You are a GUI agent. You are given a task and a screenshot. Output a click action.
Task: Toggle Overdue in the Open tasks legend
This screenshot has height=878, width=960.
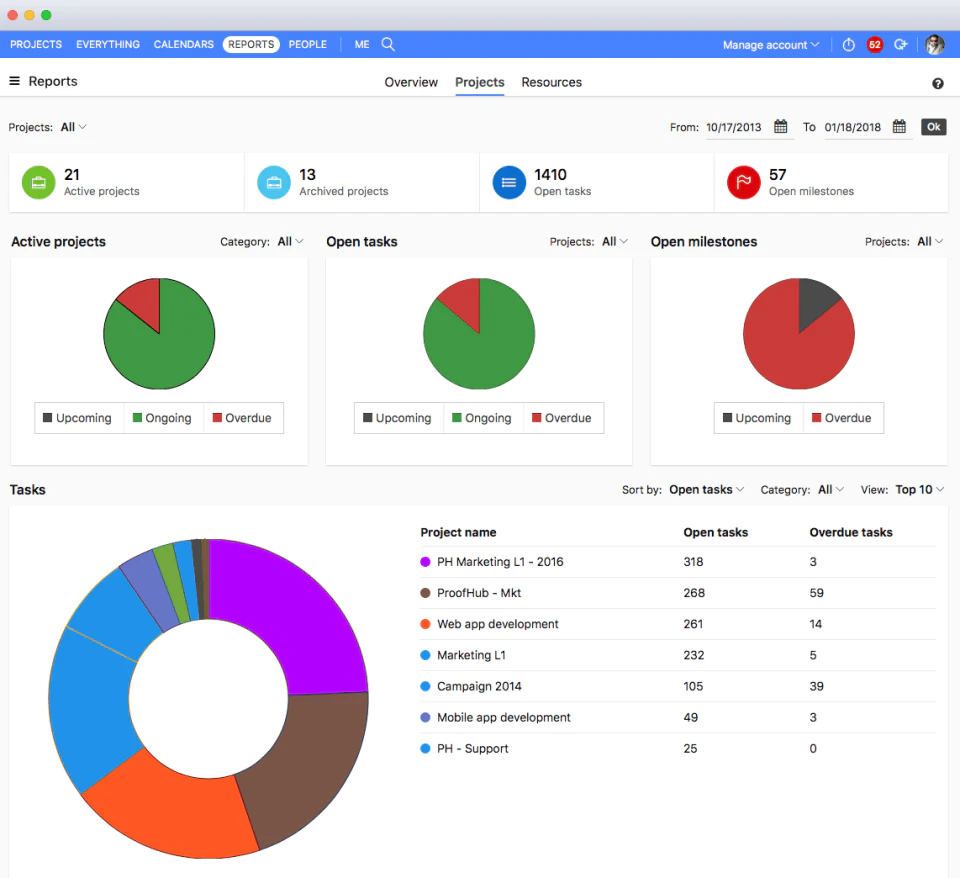tap(563, 418)
